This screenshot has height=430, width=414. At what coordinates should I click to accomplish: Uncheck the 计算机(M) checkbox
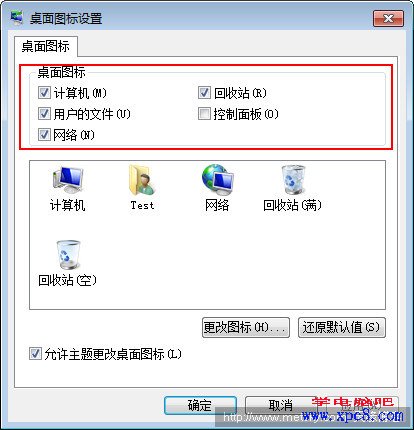tap(44, 93)
